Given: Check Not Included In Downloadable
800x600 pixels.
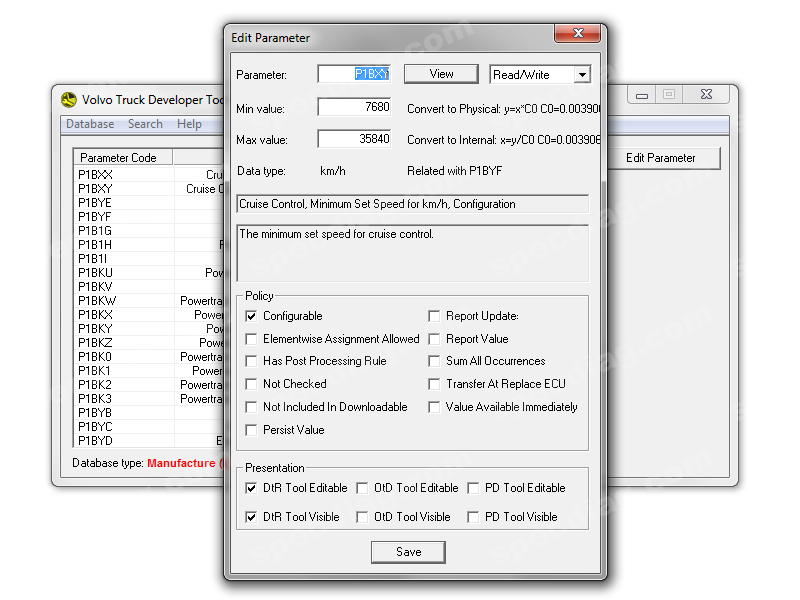Looking at the screenshot, I should [x=251, y=407].
